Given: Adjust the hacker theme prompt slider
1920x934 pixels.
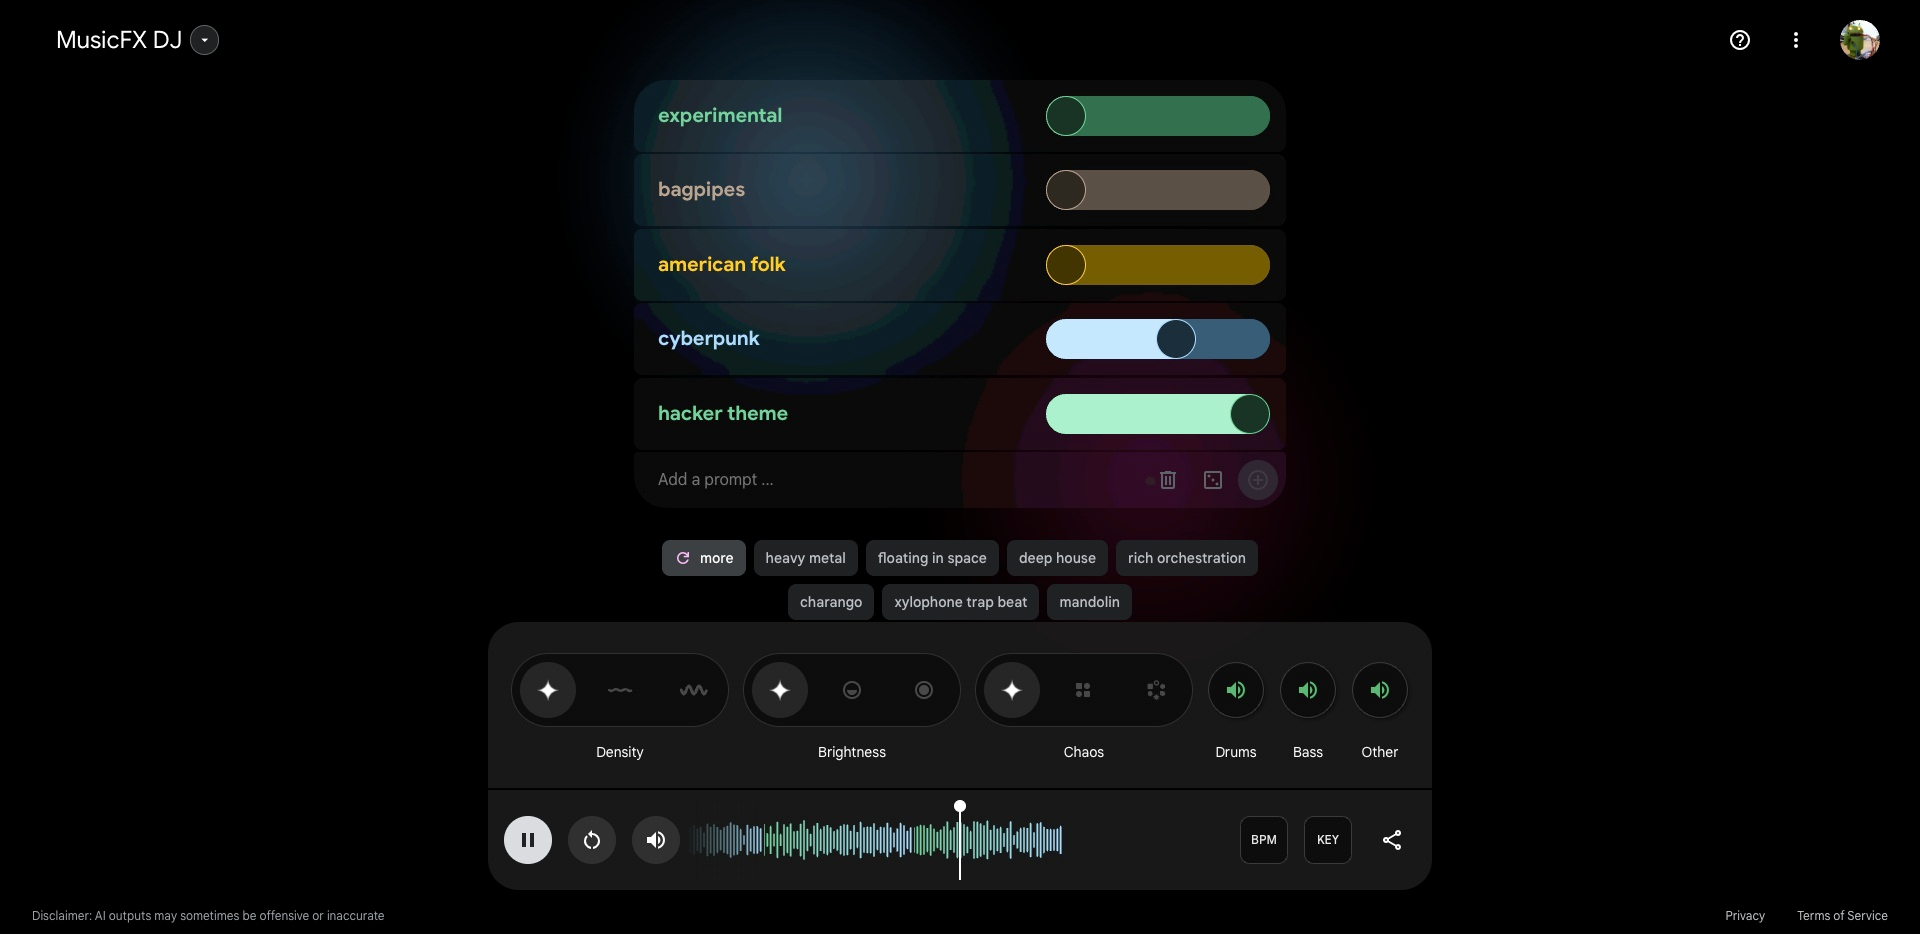Looking at the screenshot, I should (x=1158, y=414).
